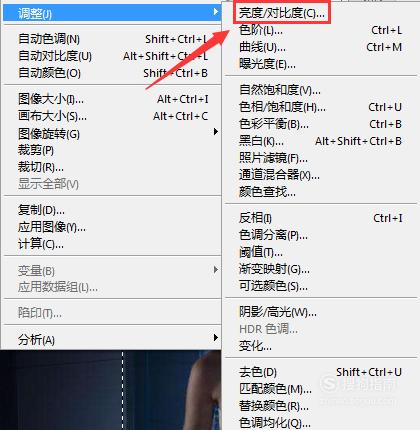Screen dimensions: 420x430
Task: Expand the 调整(J) submenu arrow
Action: [216, 12]
